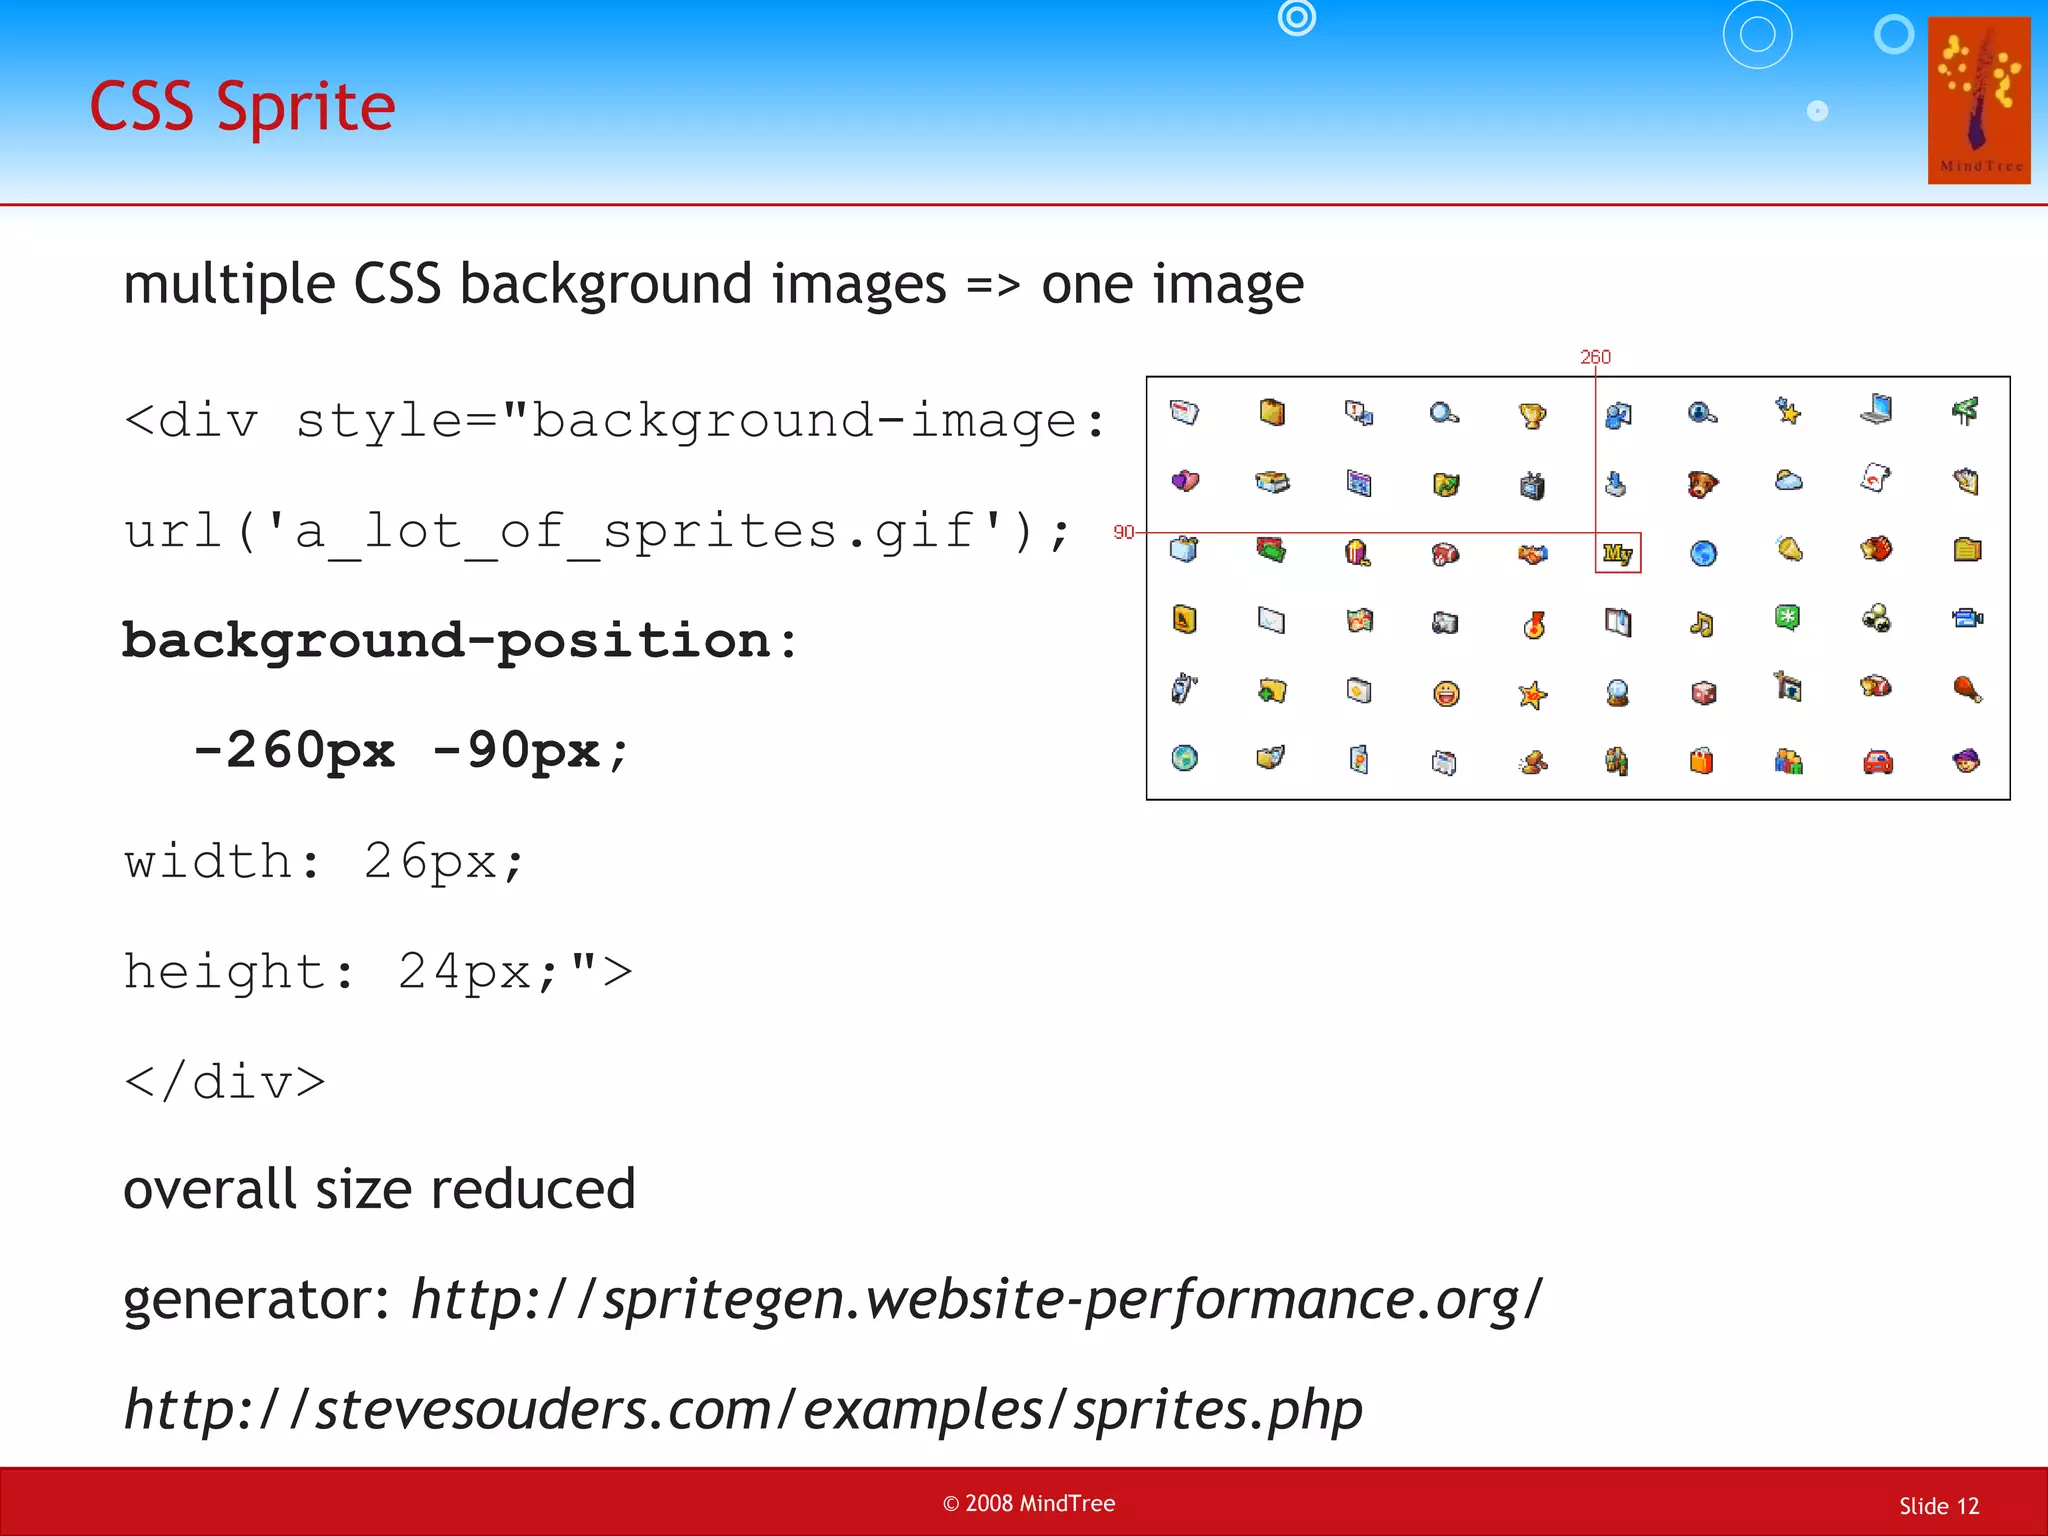Click the red '90' offset label

click(1124, 532)
